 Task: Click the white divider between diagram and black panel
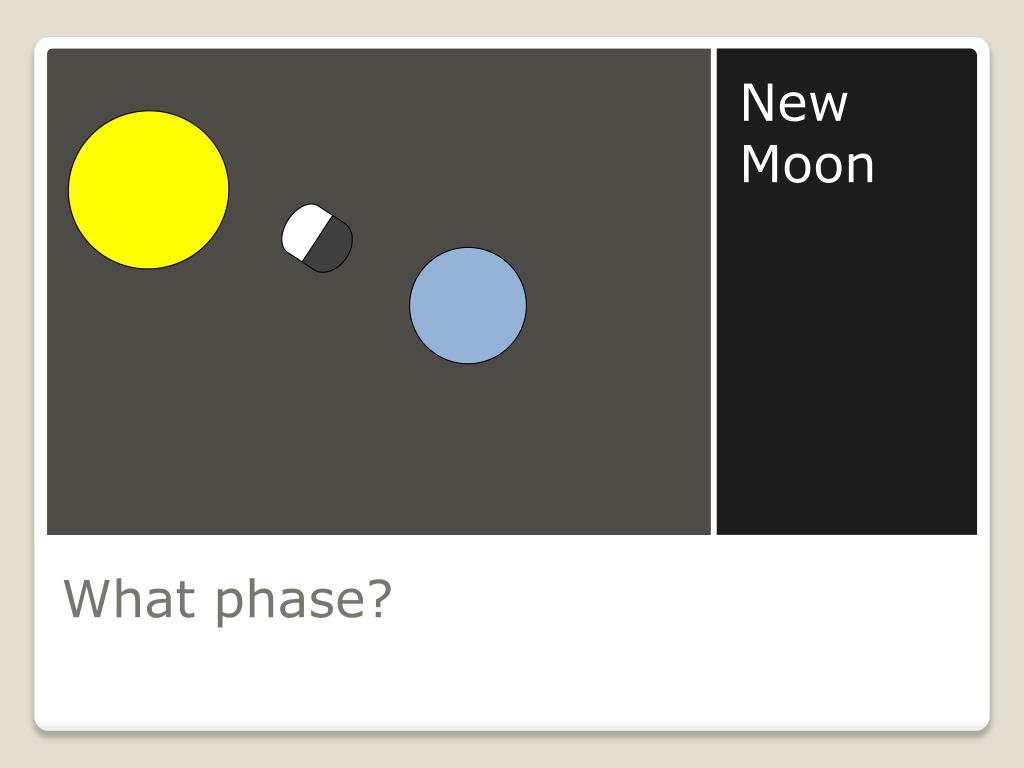click(x=714, y=291)
